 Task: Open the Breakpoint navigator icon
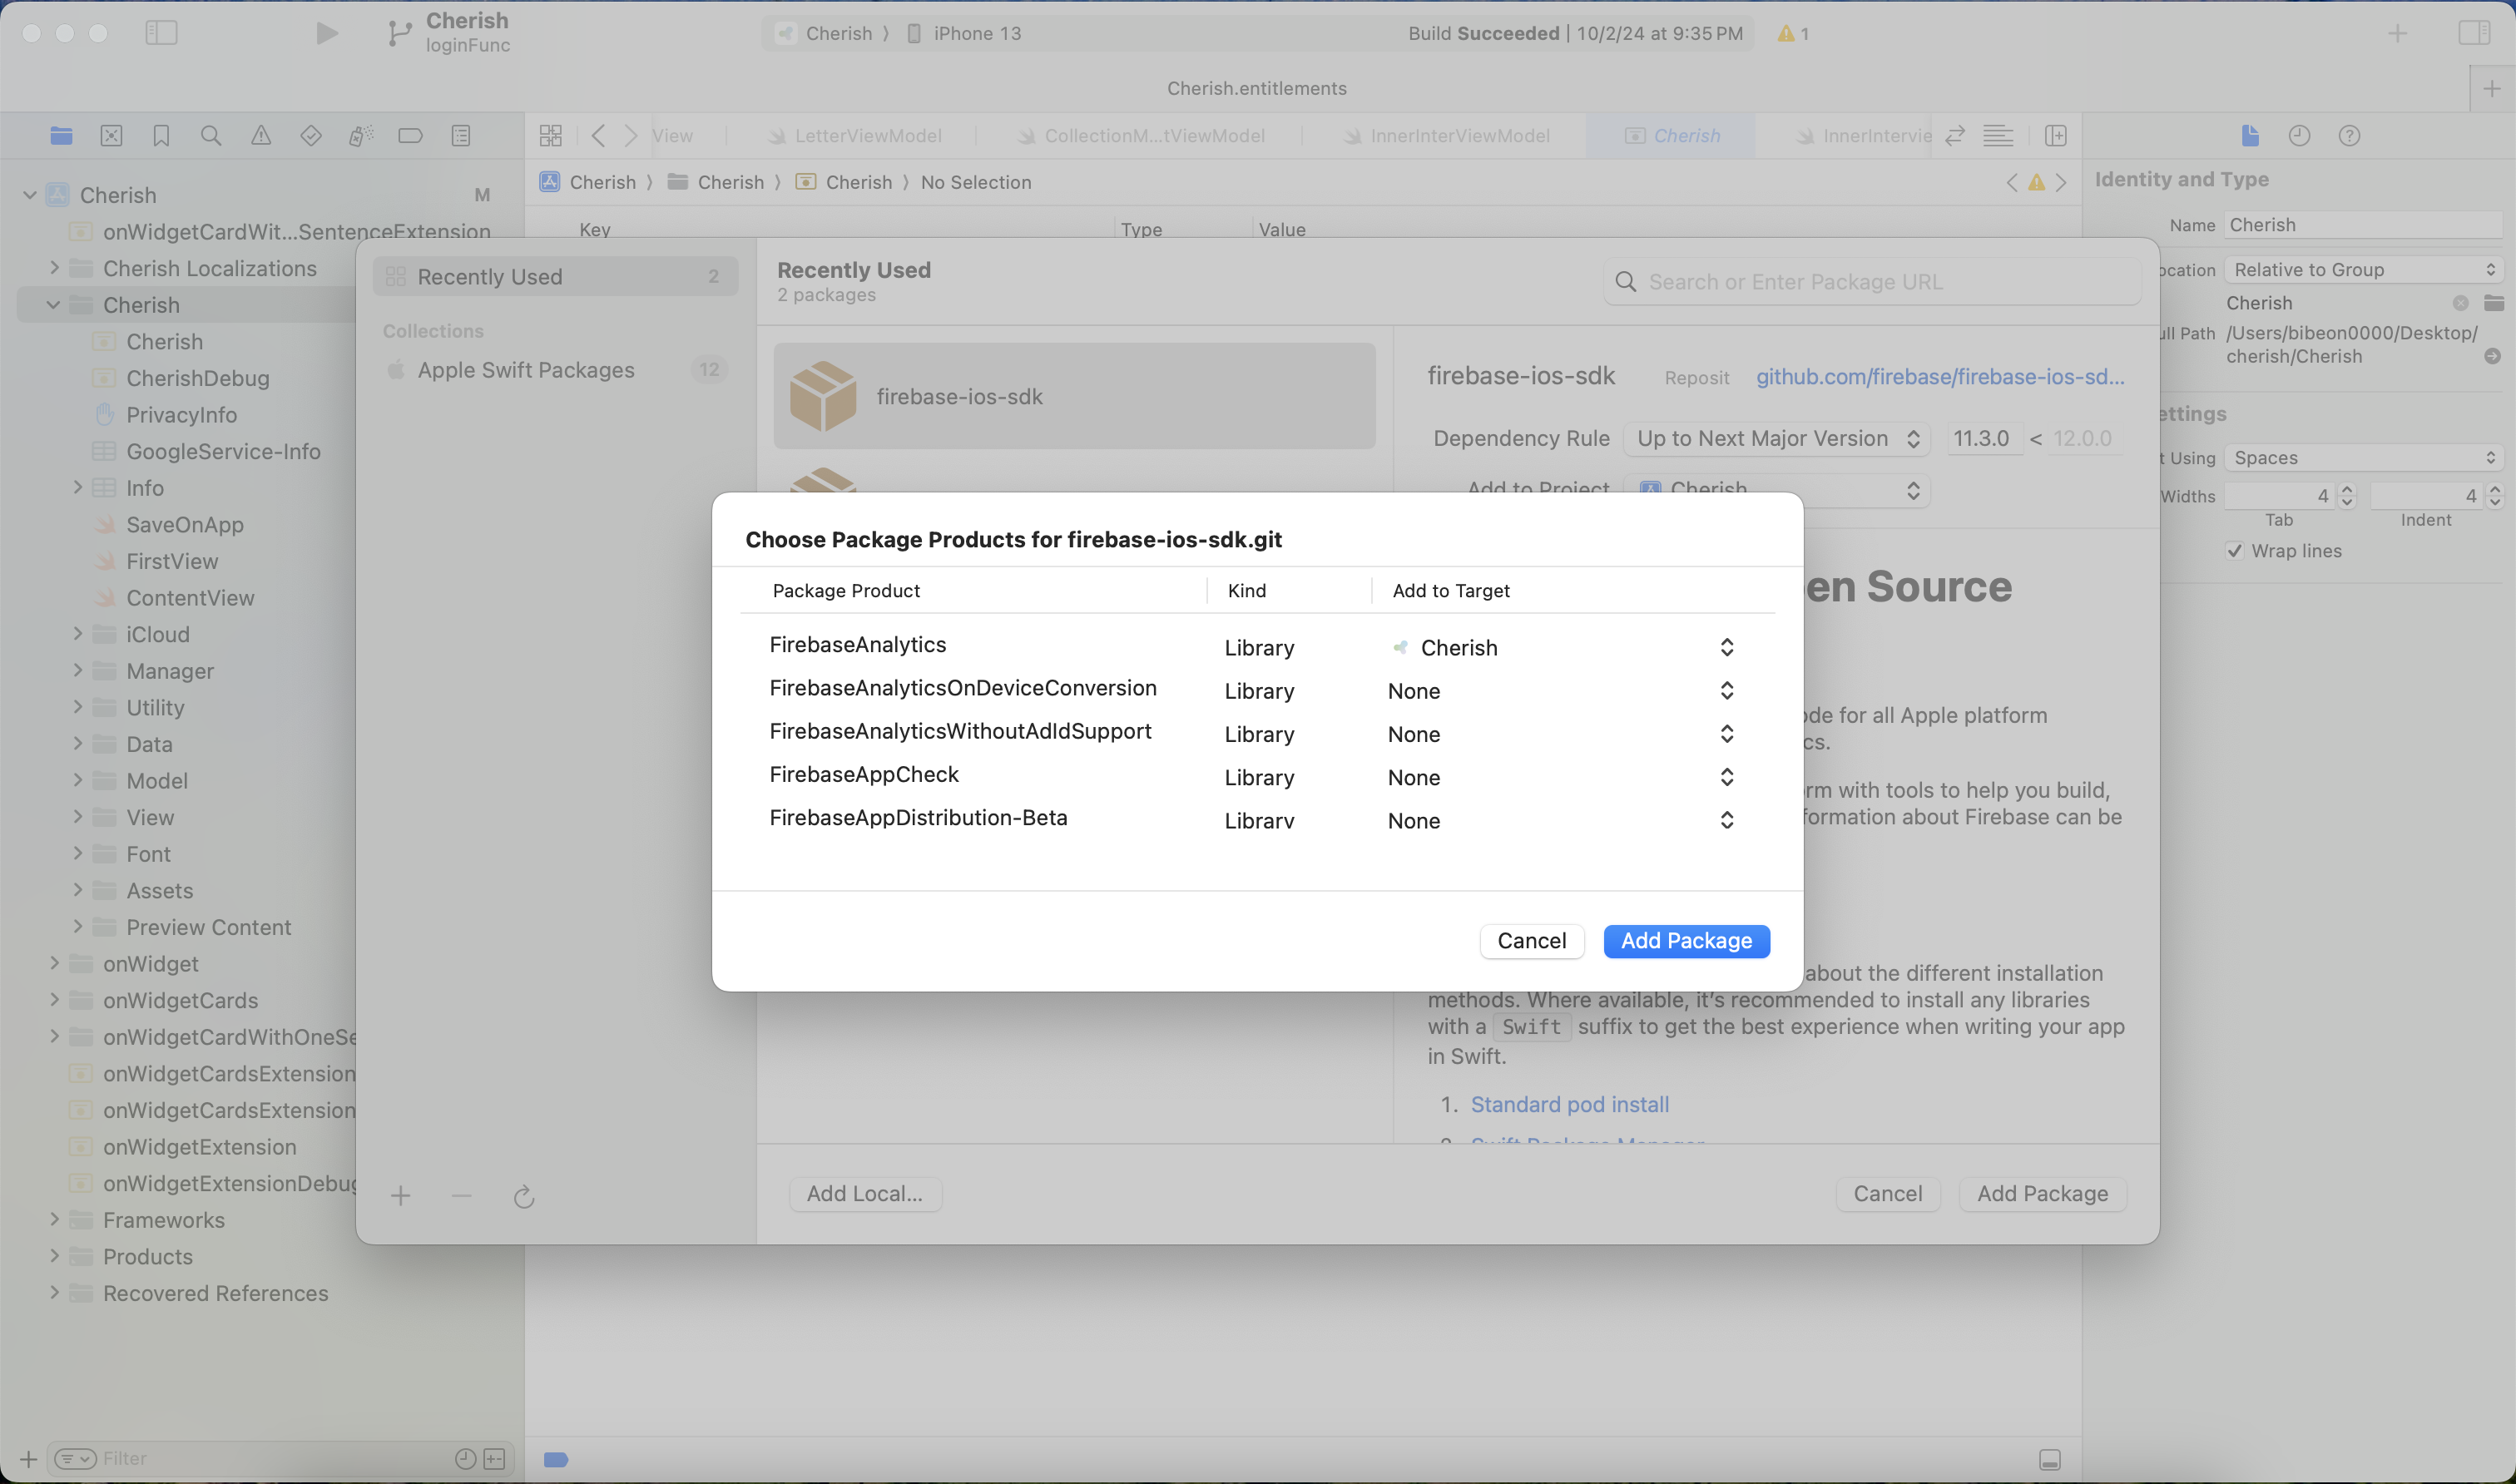411,136
